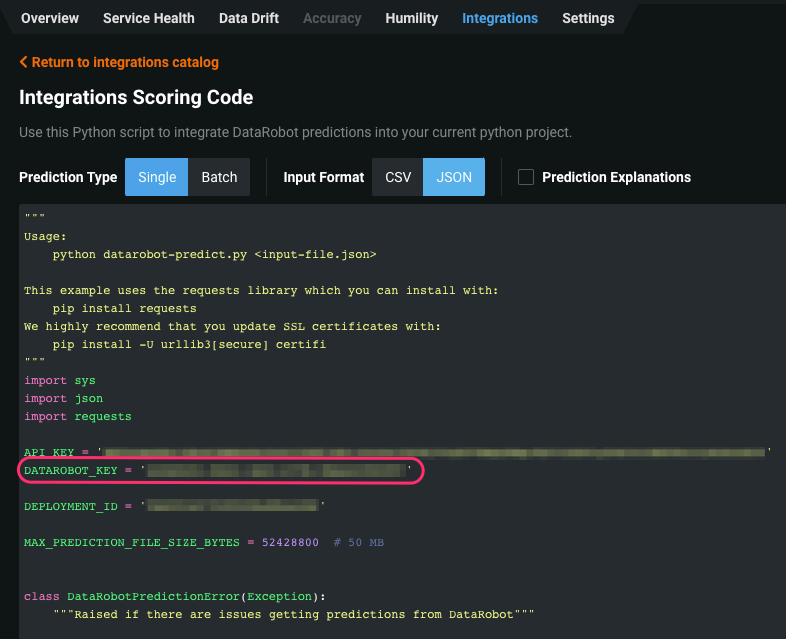This screenshot has height=639, width=786.
Task: Select the grayed-out Accuracy tab
Action: click(x=332, y=18)
